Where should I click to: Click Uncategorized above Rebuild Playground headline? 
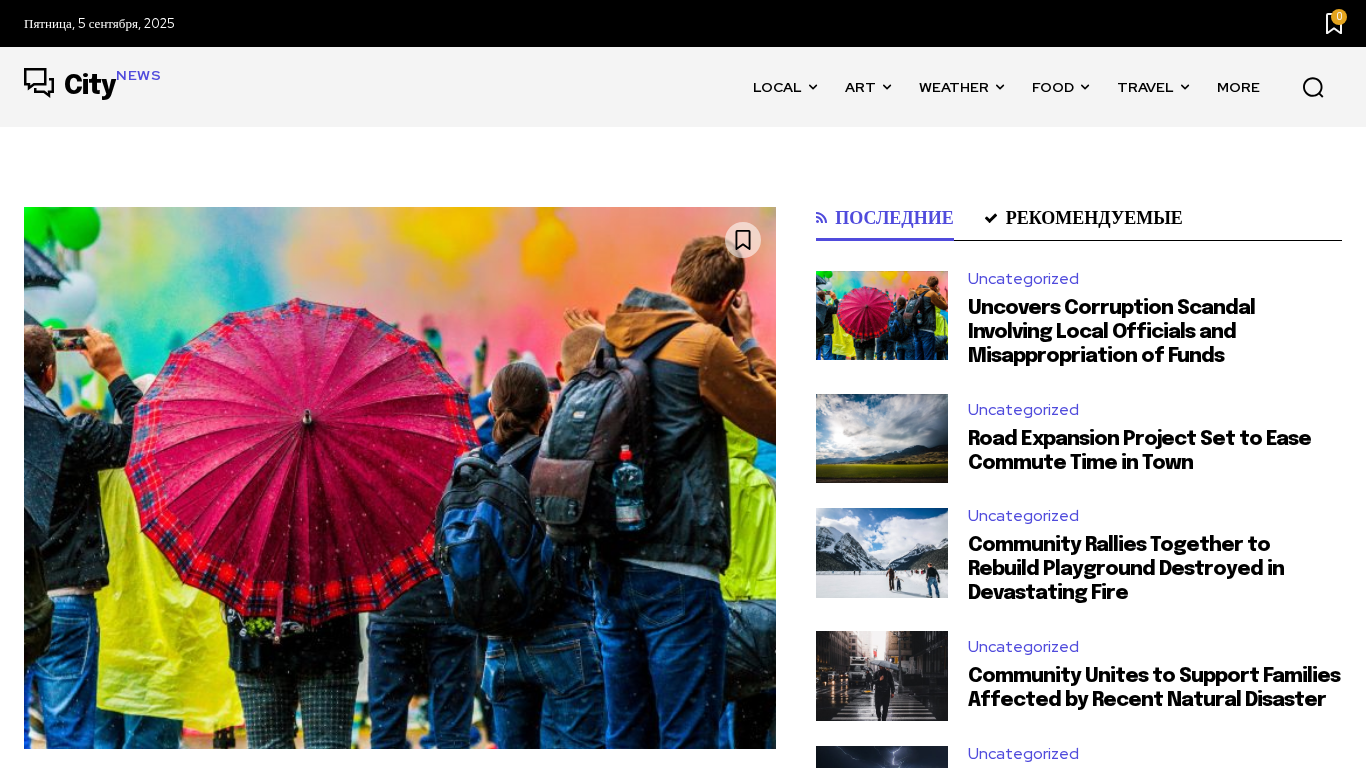click(x=1023, y=516)
